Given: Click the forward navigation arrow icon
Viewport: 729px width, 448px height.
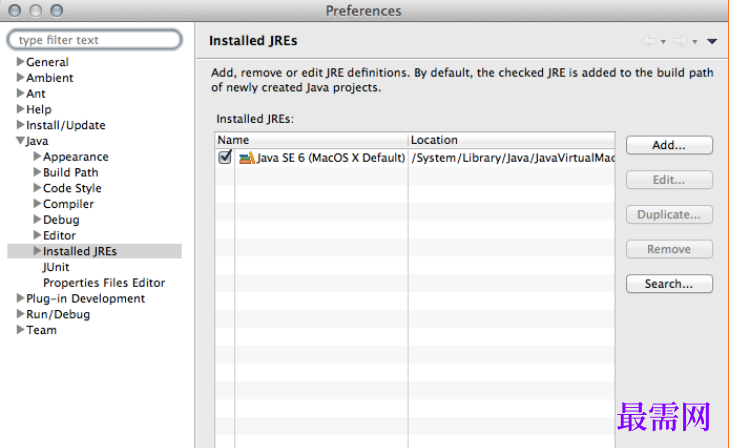Looking at the screenshot, I should click(680, 41).
